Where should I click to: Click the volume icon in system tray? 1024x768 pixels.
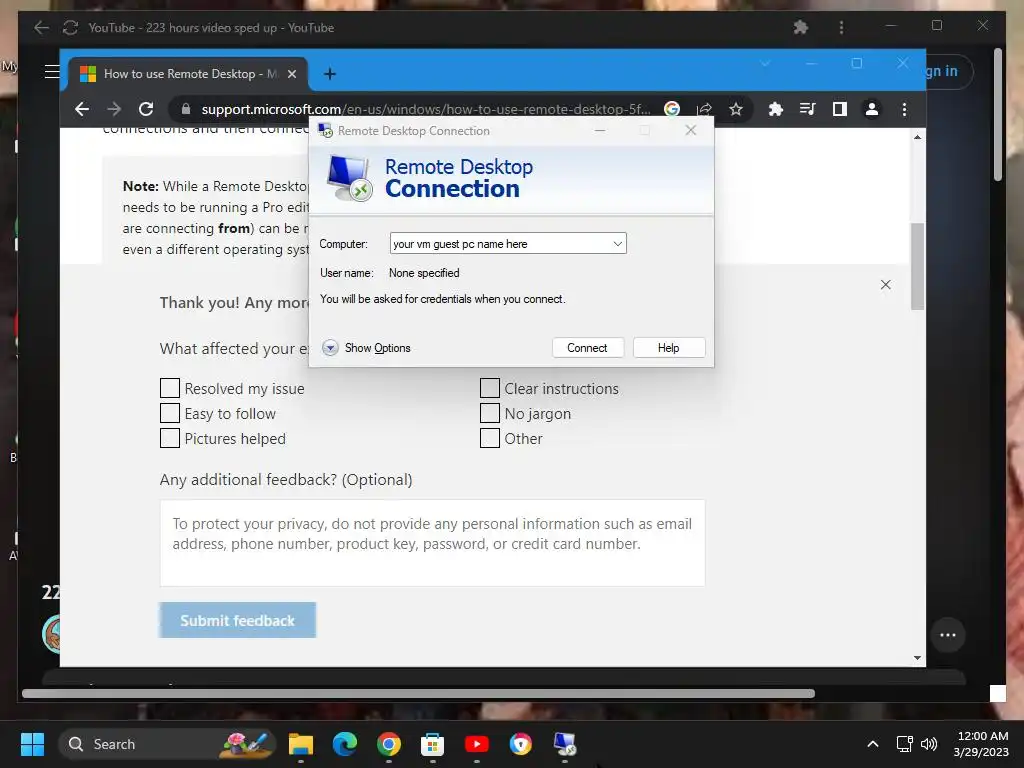pos(929,744)
